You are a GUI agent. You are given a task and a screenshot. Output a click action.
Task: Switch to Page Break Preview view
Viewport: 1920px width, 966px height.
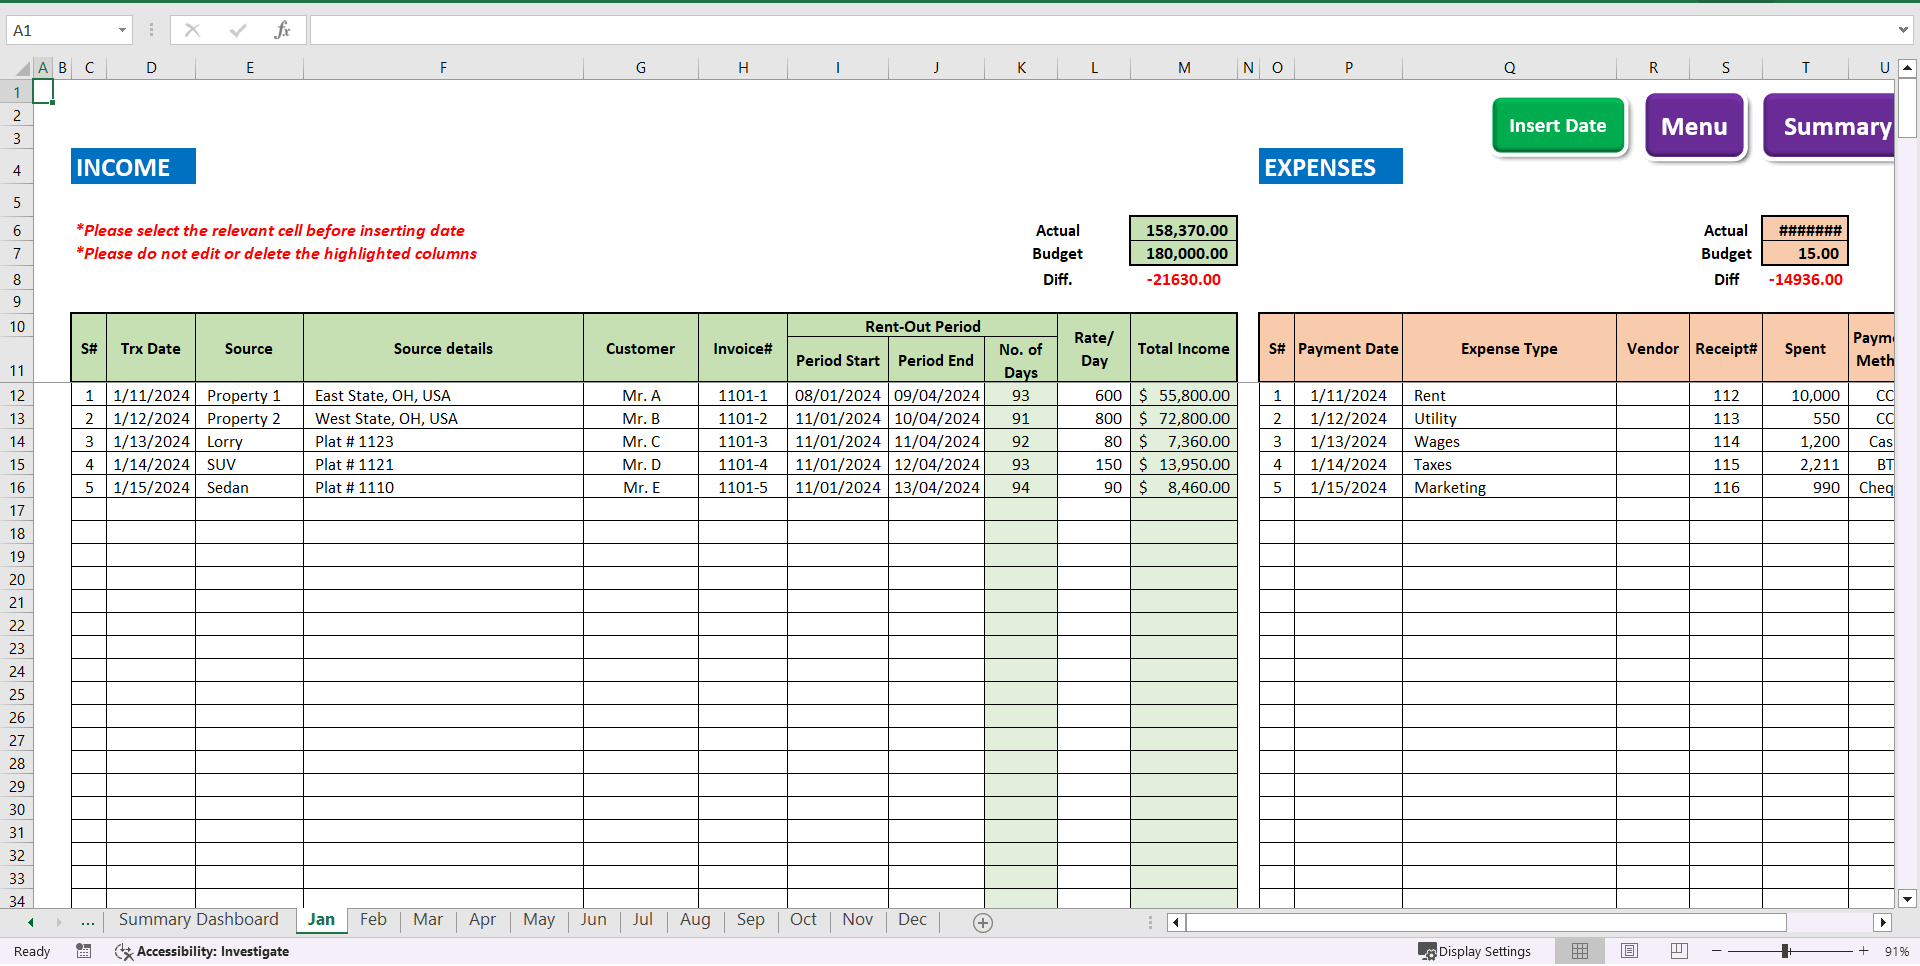[1679, 951]
